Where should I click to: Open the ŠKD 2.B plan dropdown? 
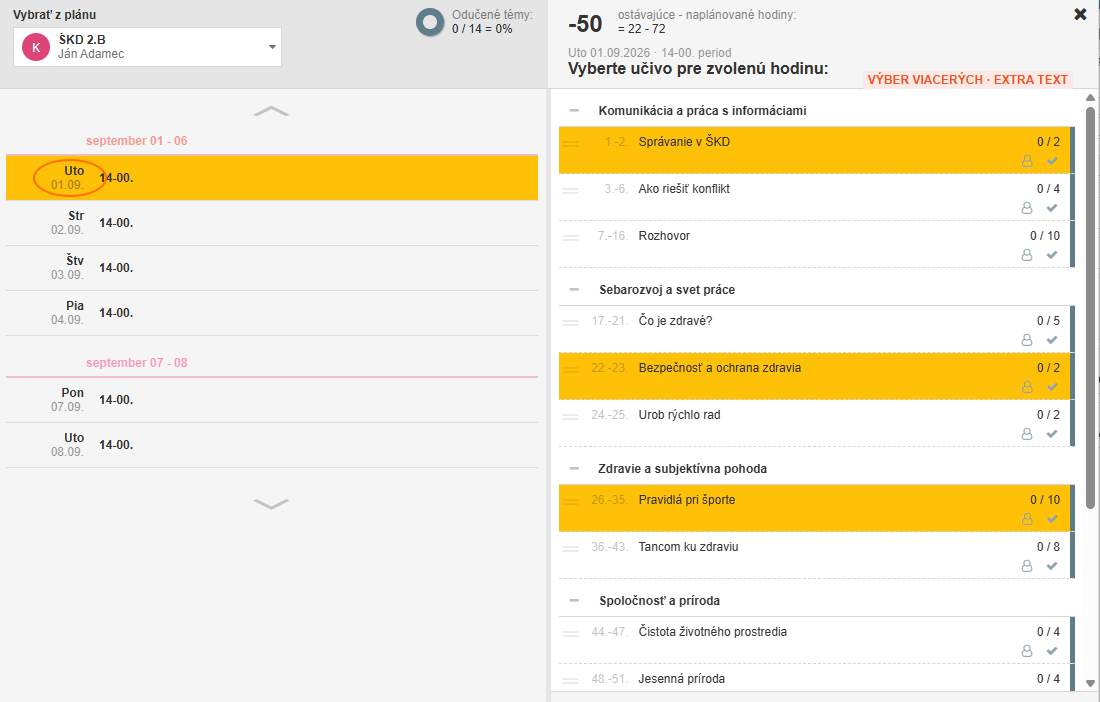(x=147, y=47)
